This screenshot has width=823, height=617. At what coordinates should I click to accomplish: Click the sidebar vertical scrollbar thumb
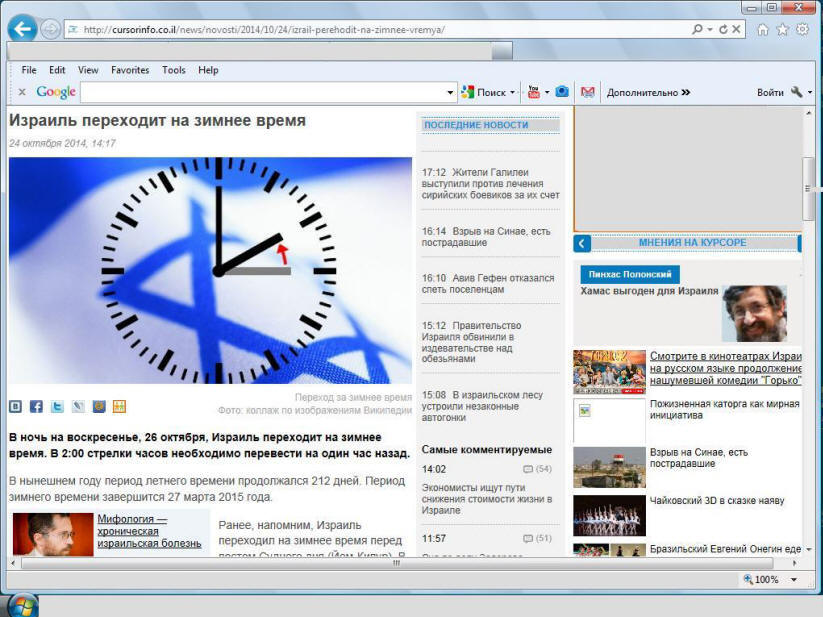click(x=808, y=189)
